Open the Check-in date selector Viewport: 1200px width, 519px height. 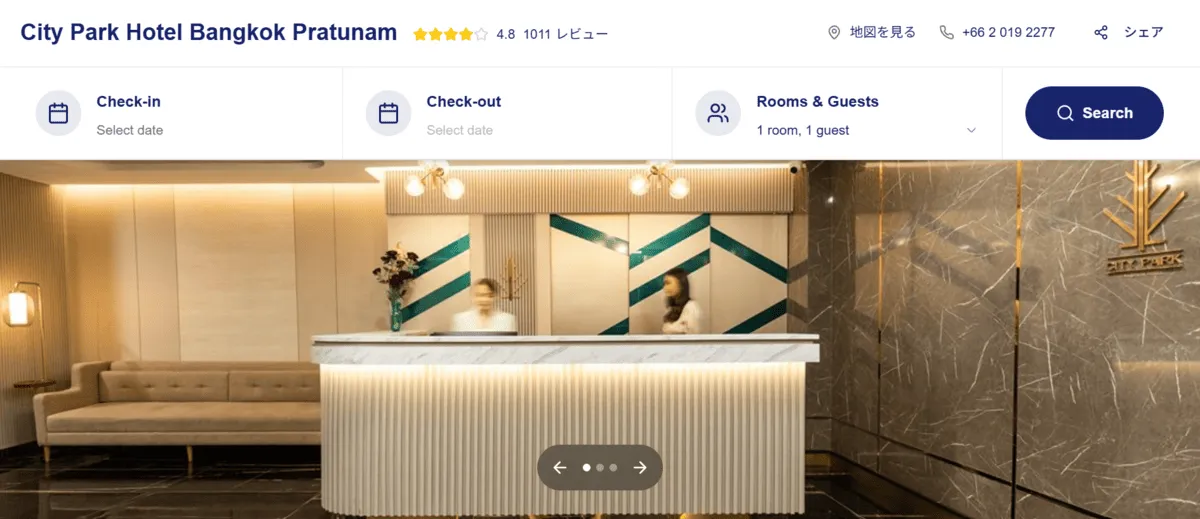point(172,113)
